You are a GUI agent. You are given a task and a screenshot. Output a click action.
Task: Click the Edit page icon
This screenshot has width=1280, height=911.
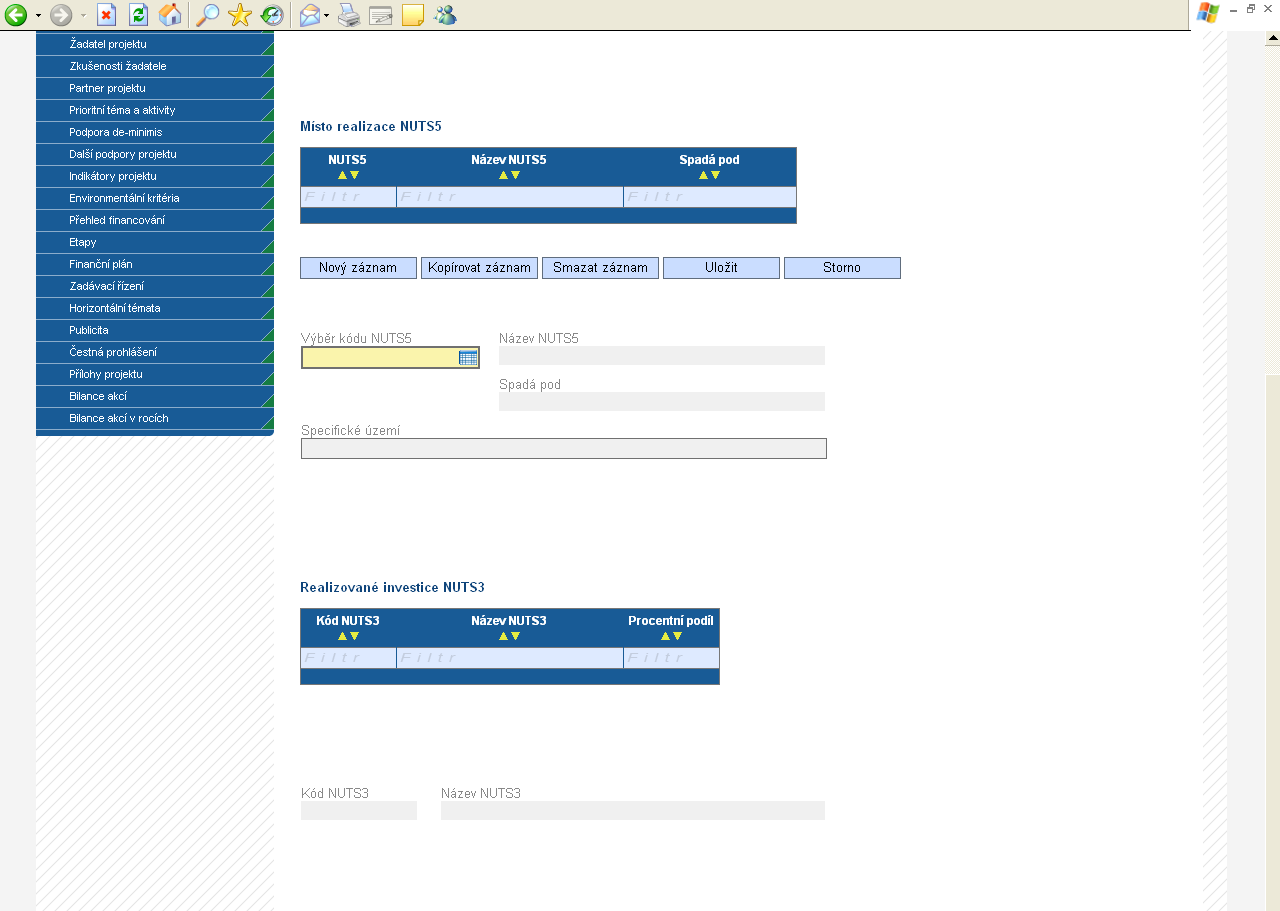[380, 14]
